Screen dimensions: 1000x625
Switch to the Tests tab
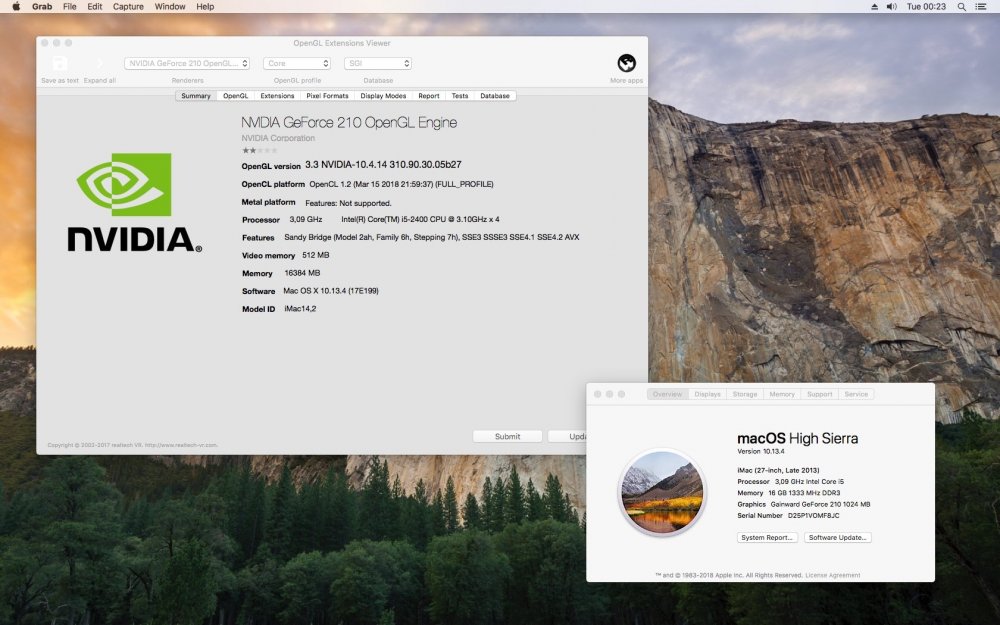460,96
